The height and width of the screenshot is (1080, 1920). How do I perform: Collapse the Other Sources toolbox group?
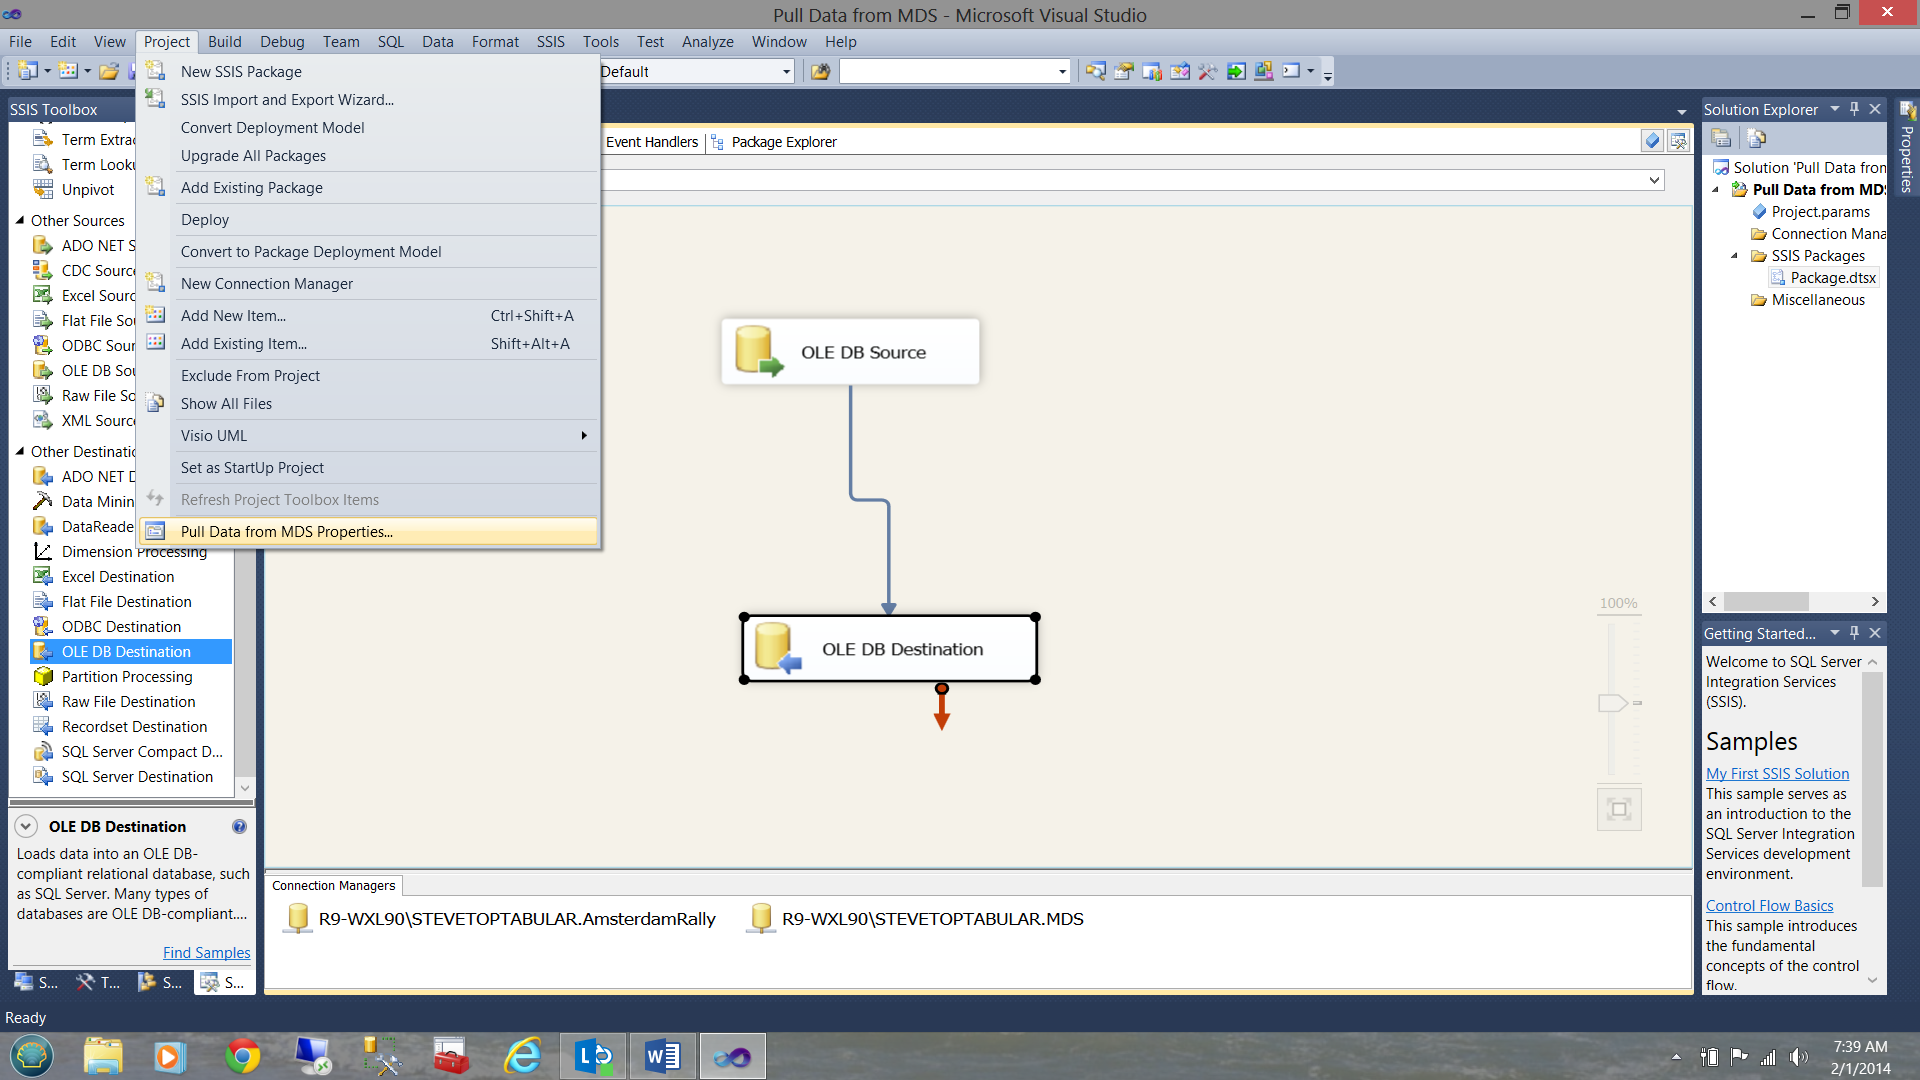click(x=20, y=220)
